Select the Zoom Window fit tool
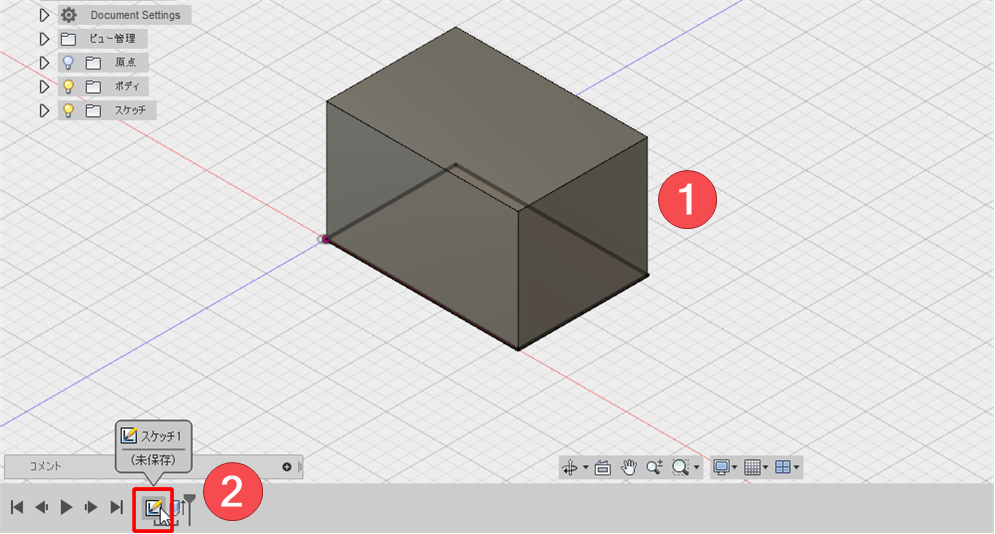Image resolution: width=995 pixels, height=534 pixels. point(680,468)
